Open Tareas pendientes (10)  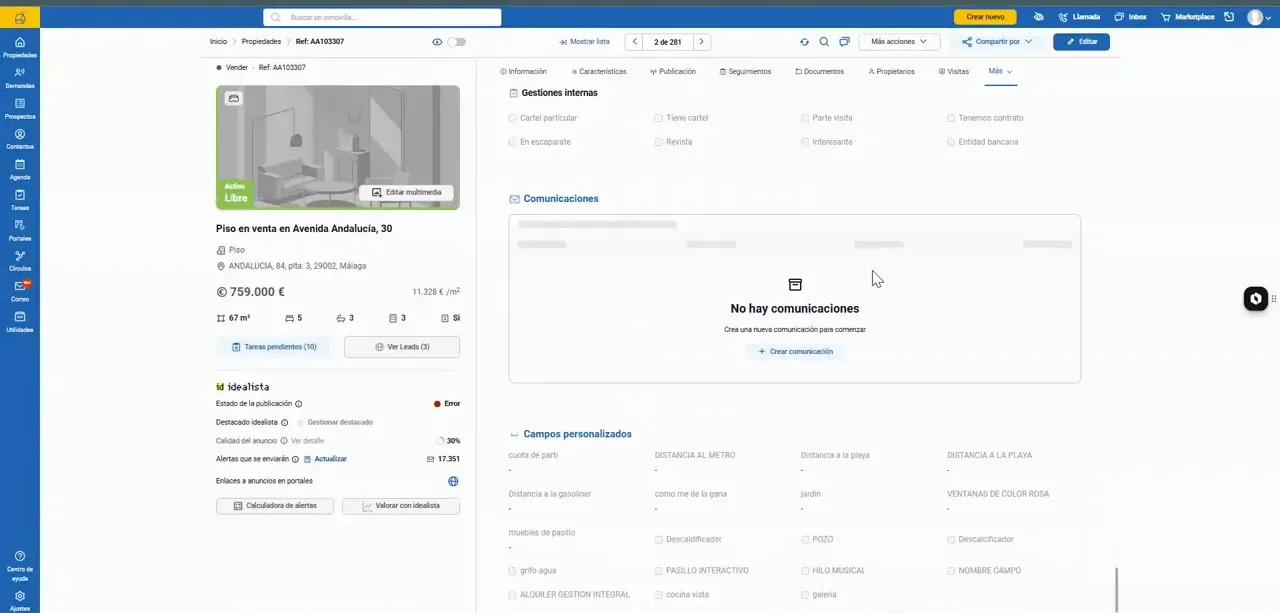point(273,347)
